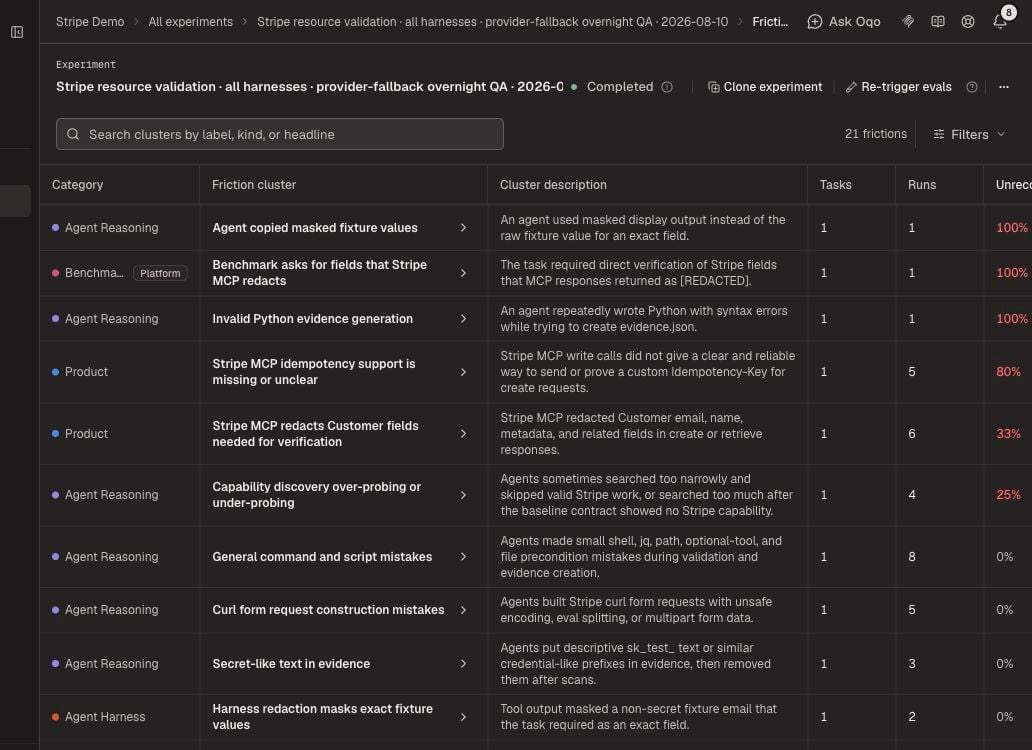Open Curl form request construction mistakes
The image size is (1032, 750).
pos(328,610)
